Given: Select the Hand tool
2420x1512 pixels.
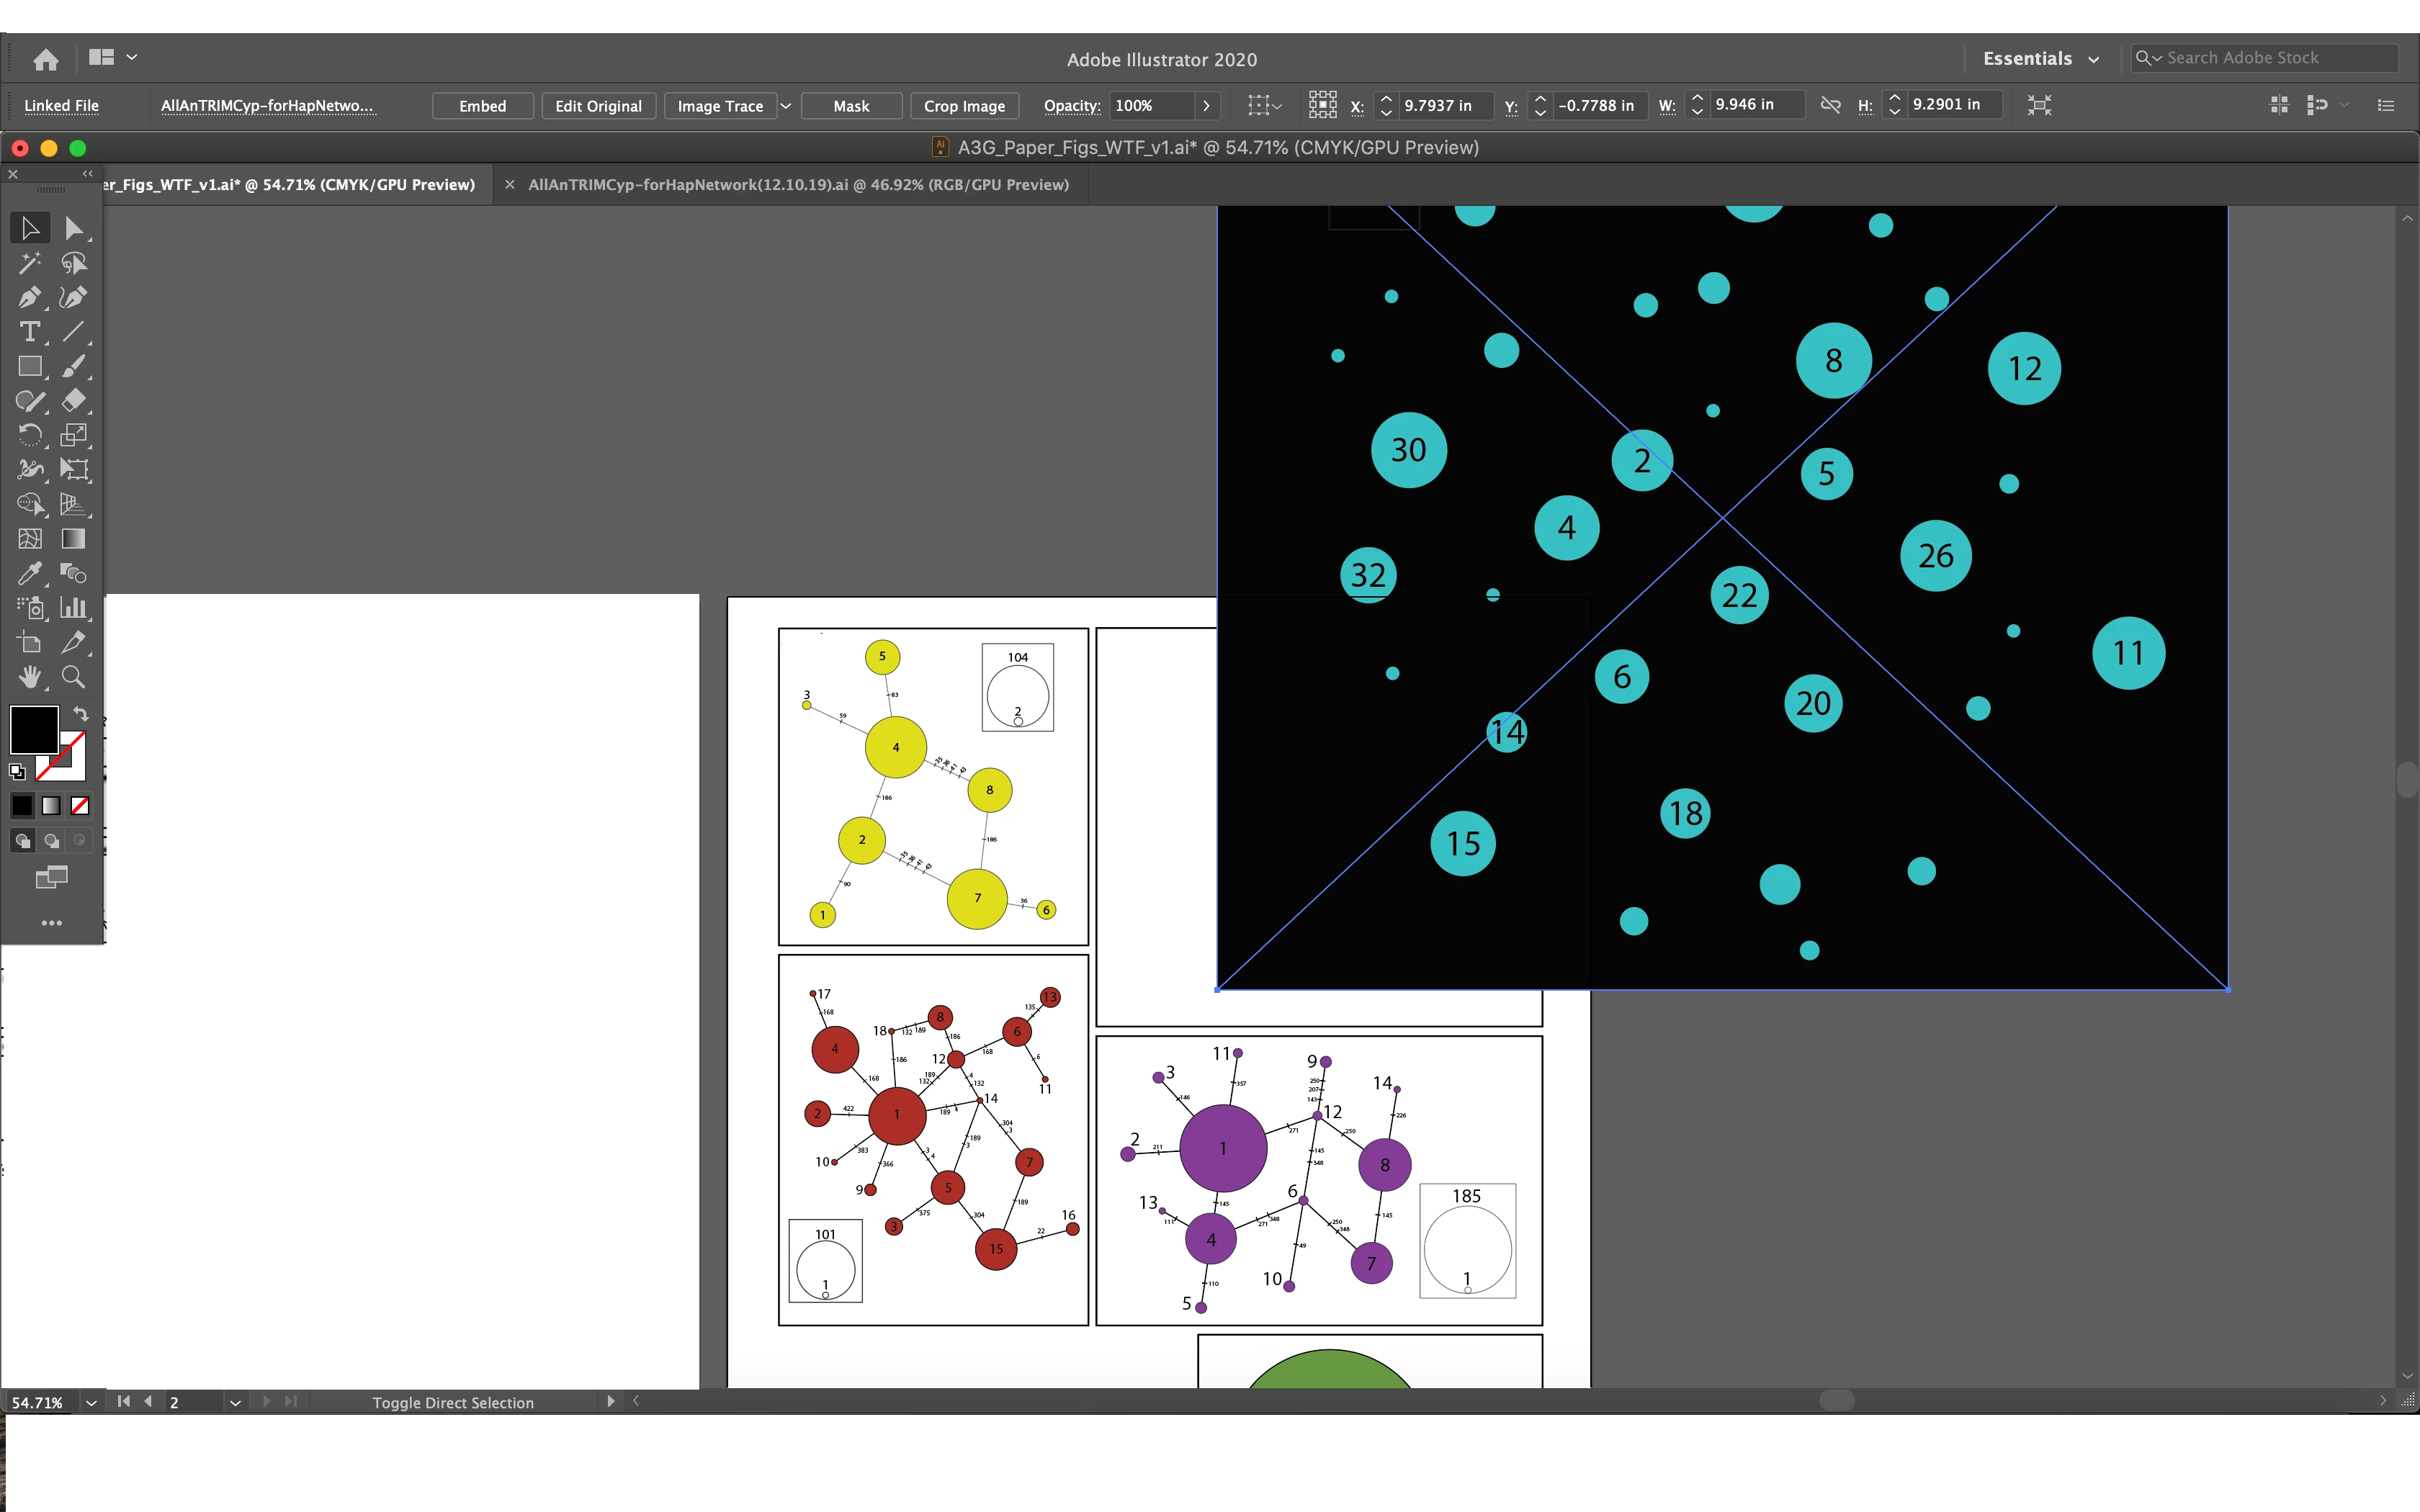Looking at the screenshot, I should point(29,677).
